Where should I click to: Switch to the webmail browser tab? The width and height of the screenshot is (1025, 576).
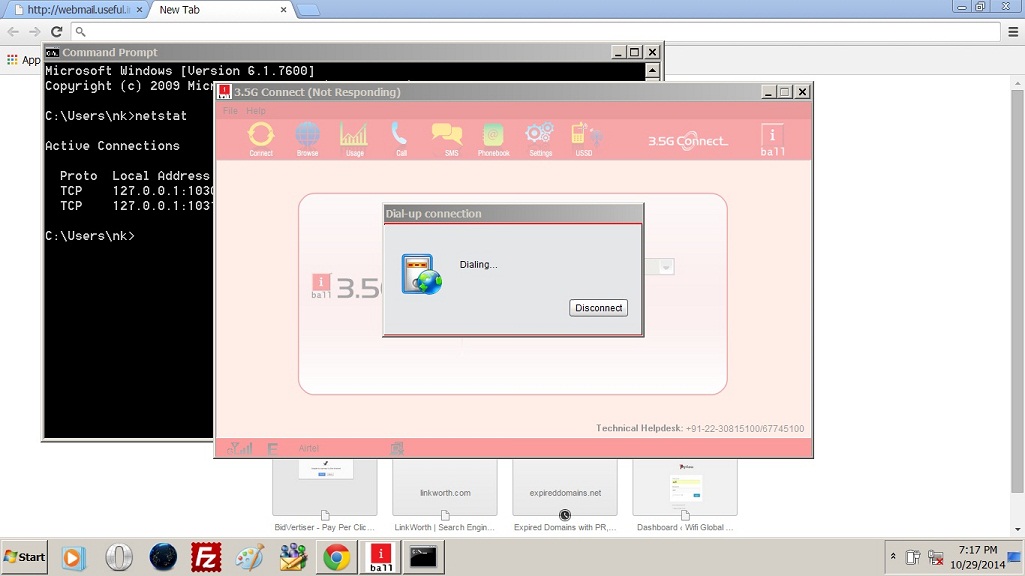(x=75, y=10)
